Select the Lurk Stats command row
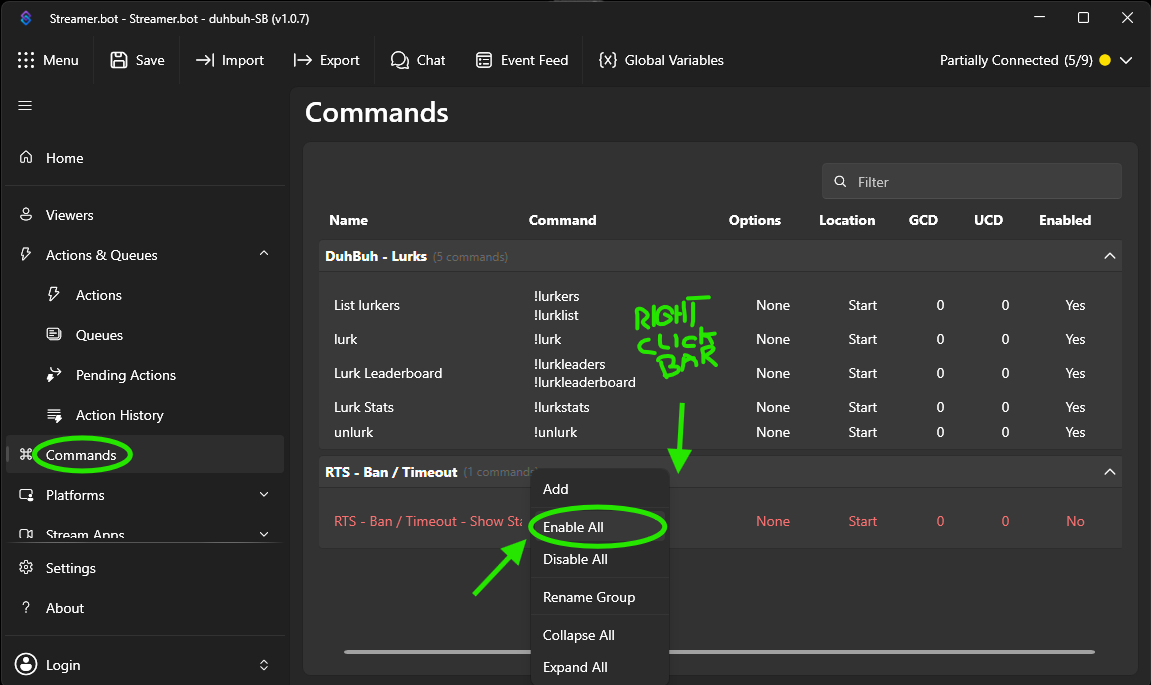The width and height of the screenshot is (1151, 685). point(720,407)
